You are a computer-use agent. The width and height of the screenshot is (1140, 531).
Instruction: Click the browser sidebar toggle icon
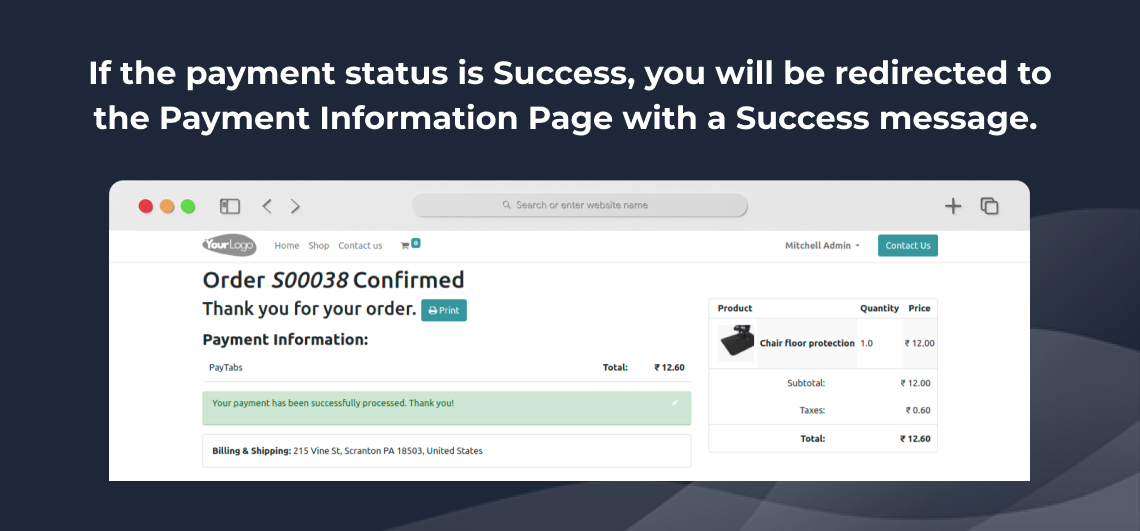[x=230, y=207]
